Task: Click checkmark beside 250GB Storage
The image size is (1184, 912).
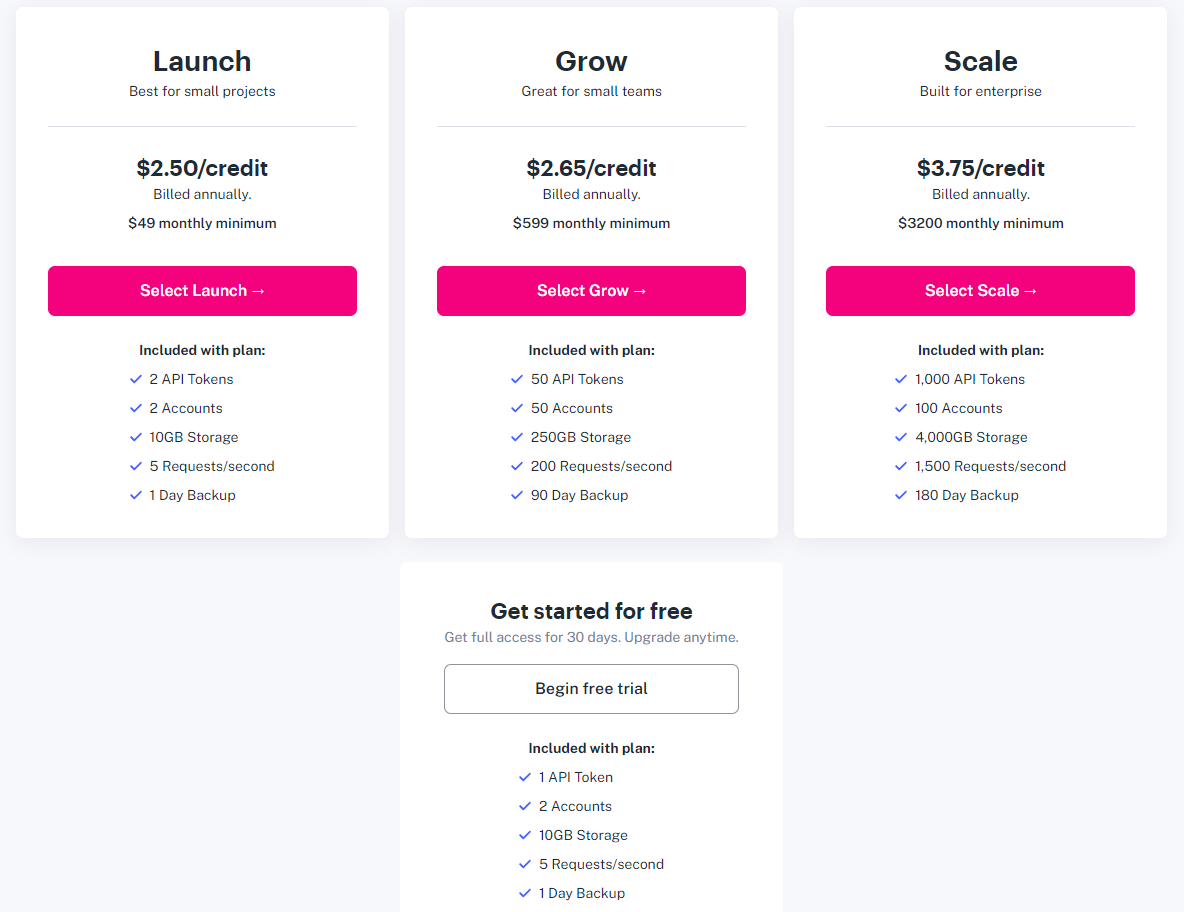Action: [517, 437]
